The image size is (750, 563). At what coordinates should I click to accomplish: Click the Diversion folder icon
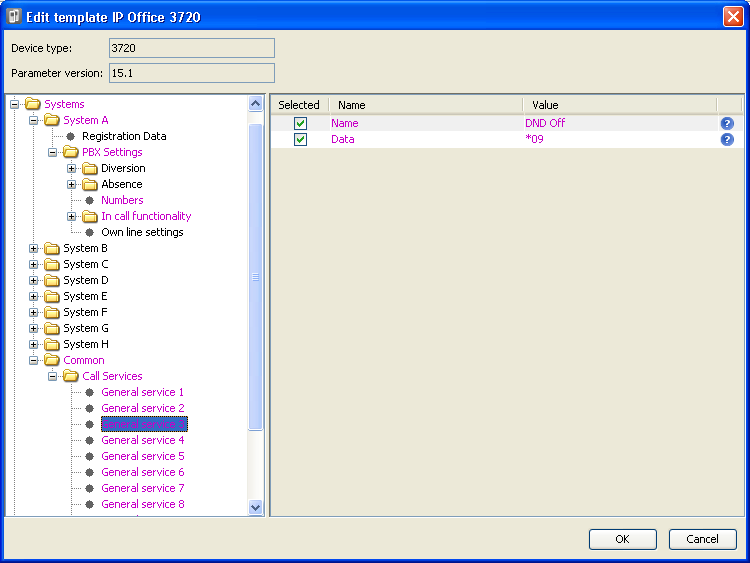point(89,168)
